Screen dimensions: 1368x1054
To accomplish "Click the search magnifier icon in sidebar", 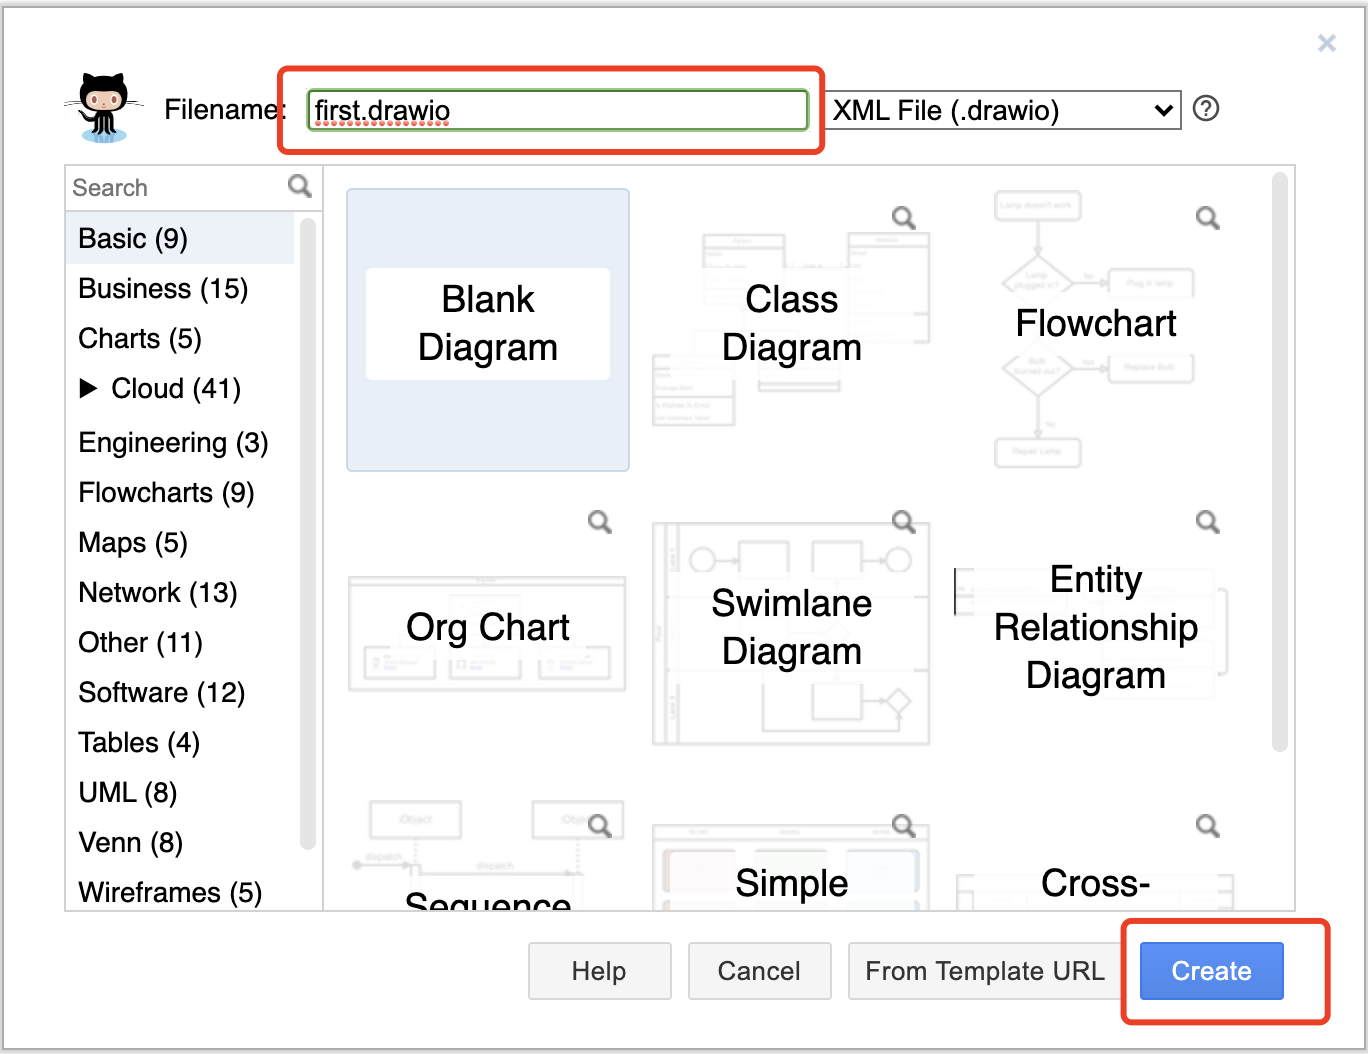I will [x=299, y=186].
